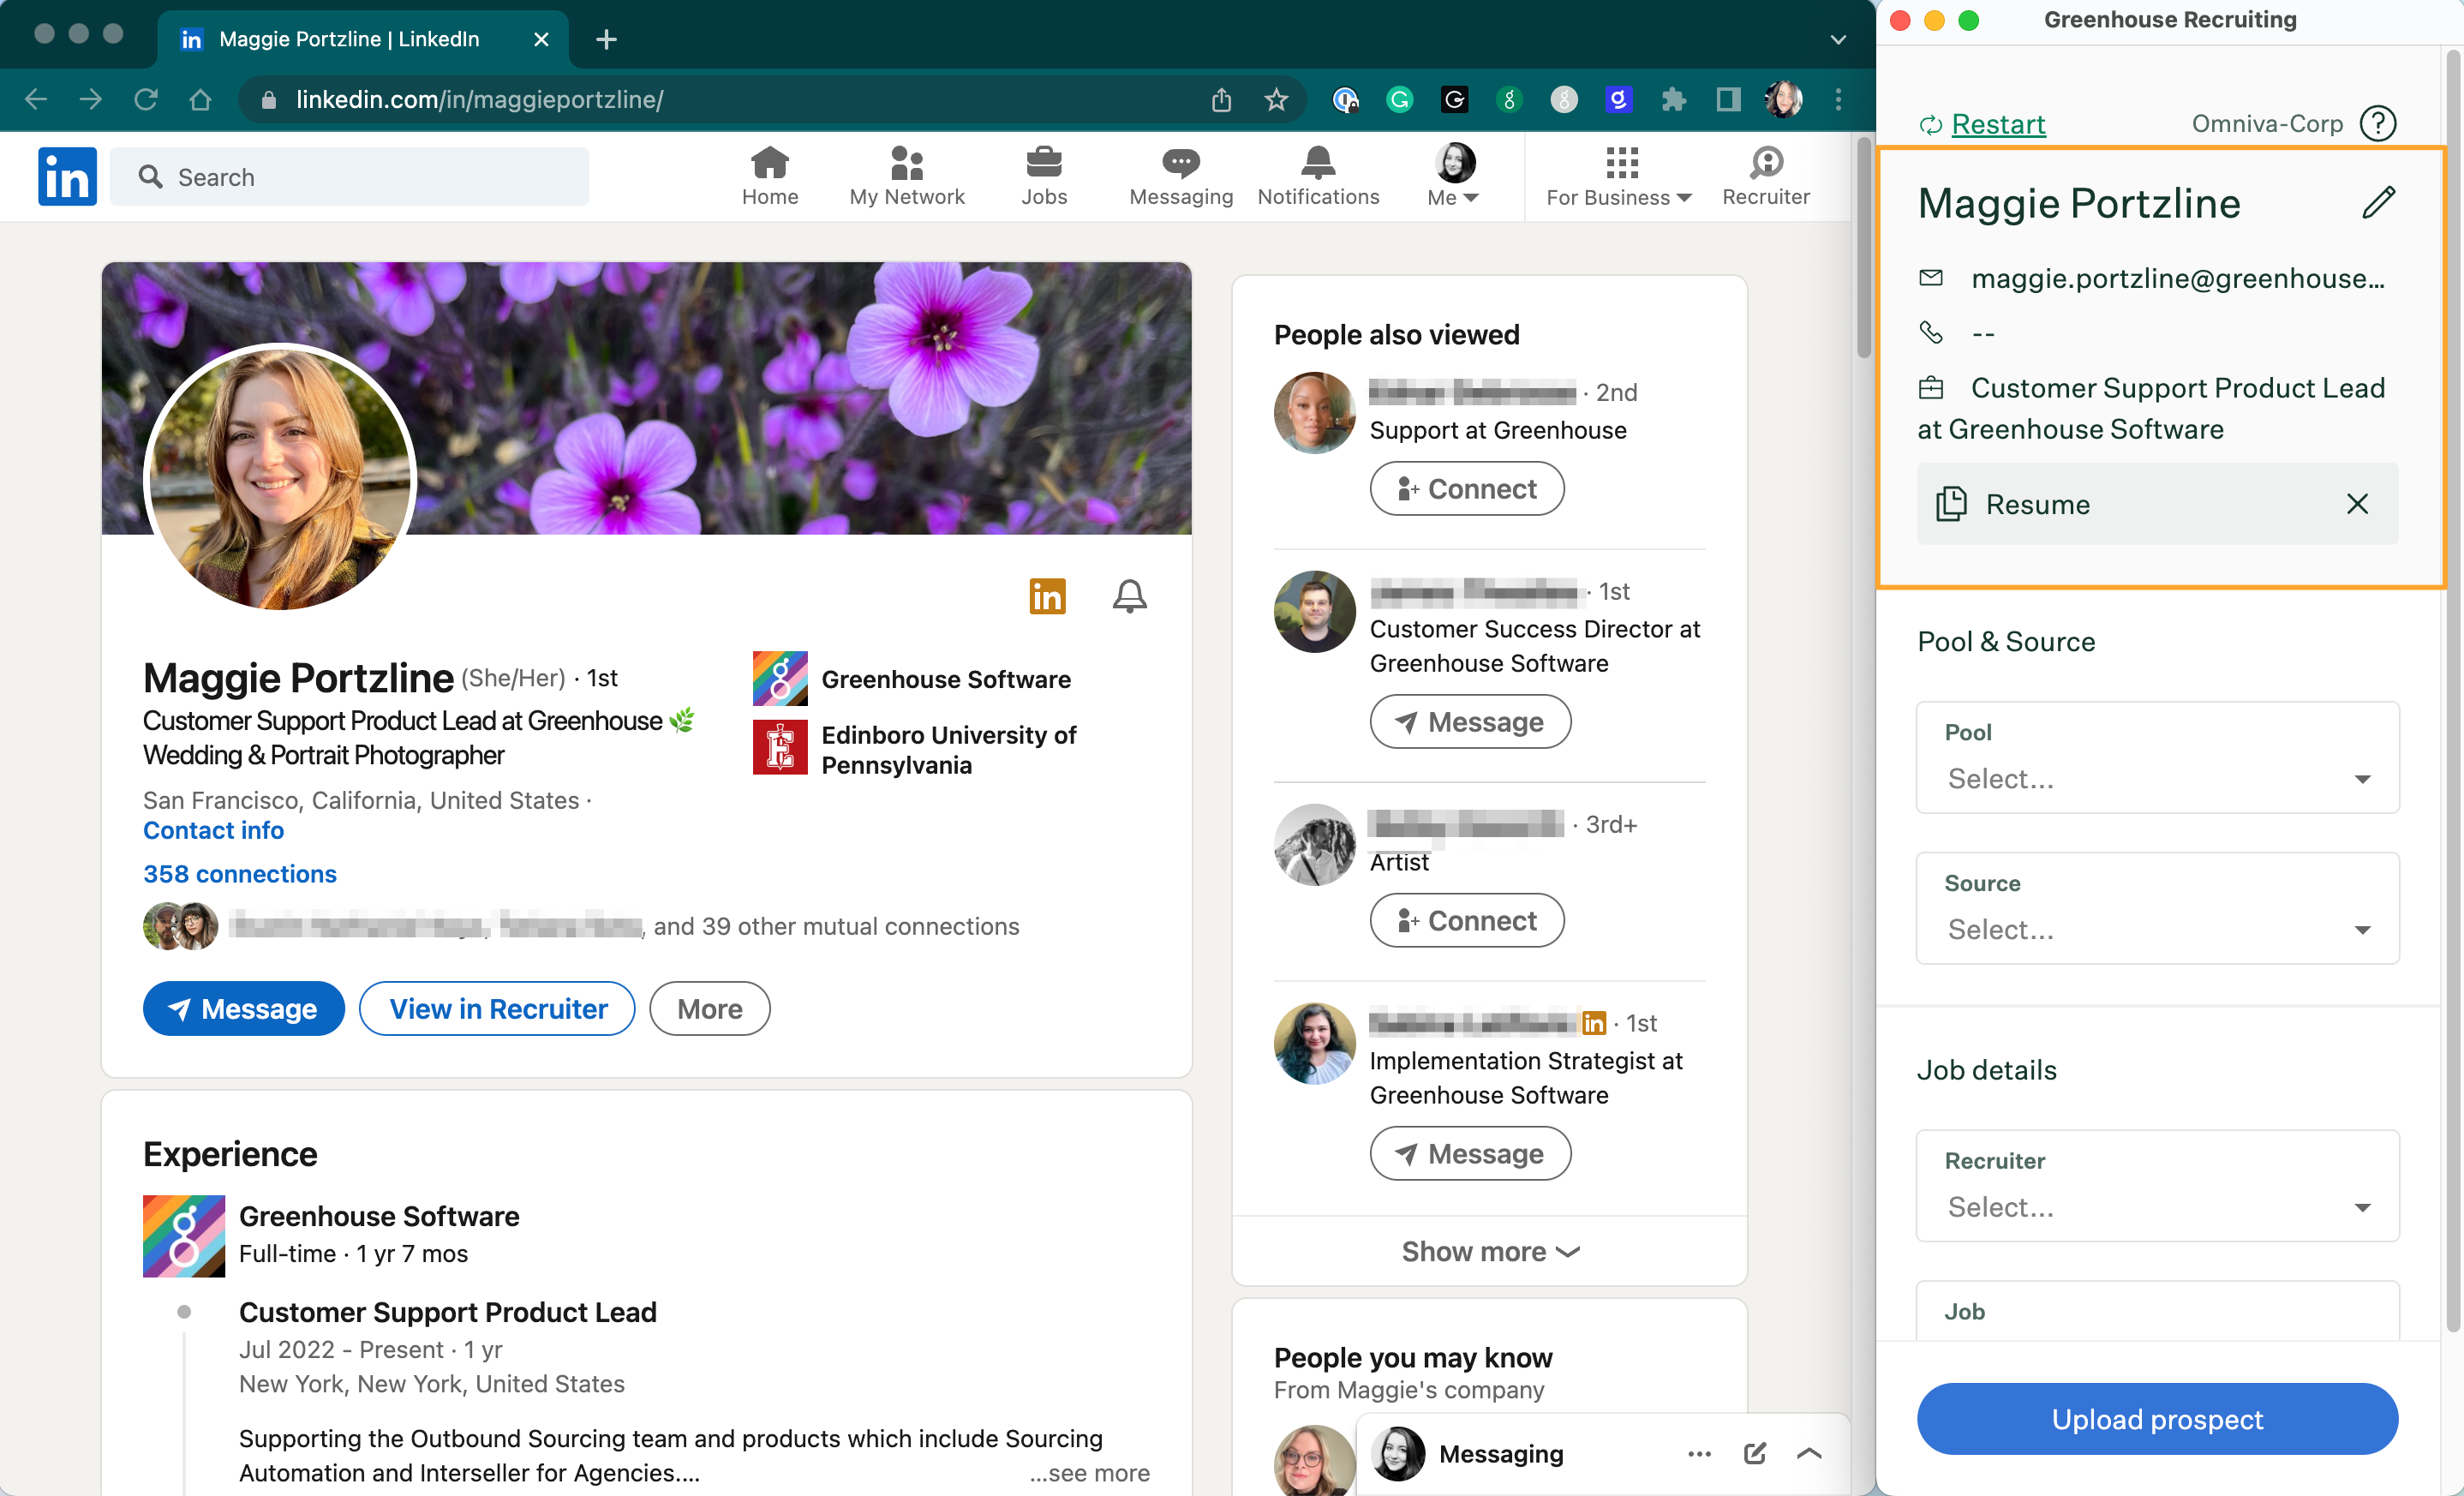Click the gold LinkedIn premium badge on profile

pyautogui.click(x=1047, y=596)
